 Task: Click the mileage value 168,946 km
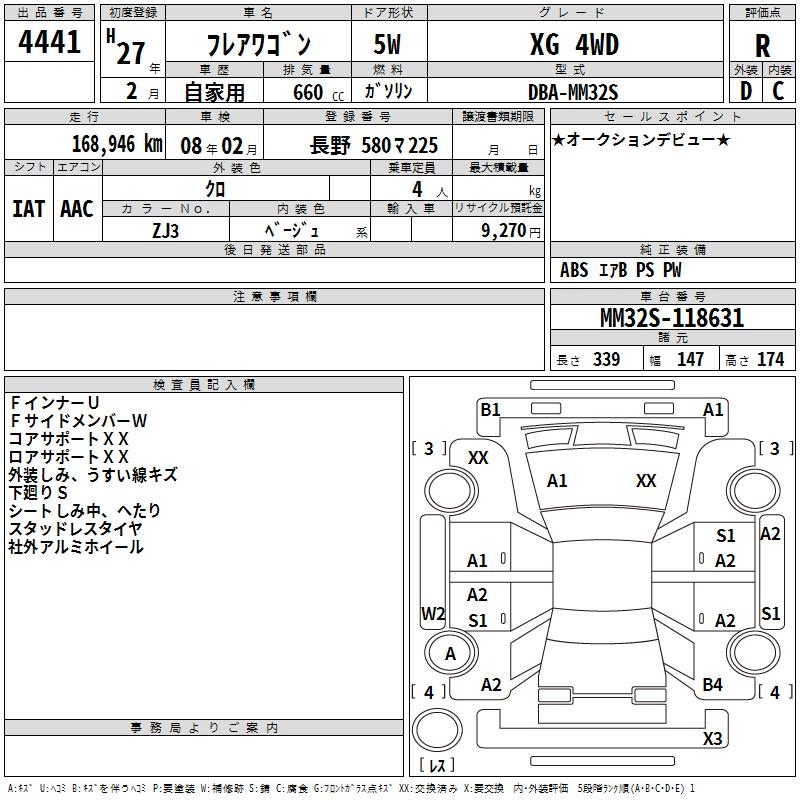[117, 144]
